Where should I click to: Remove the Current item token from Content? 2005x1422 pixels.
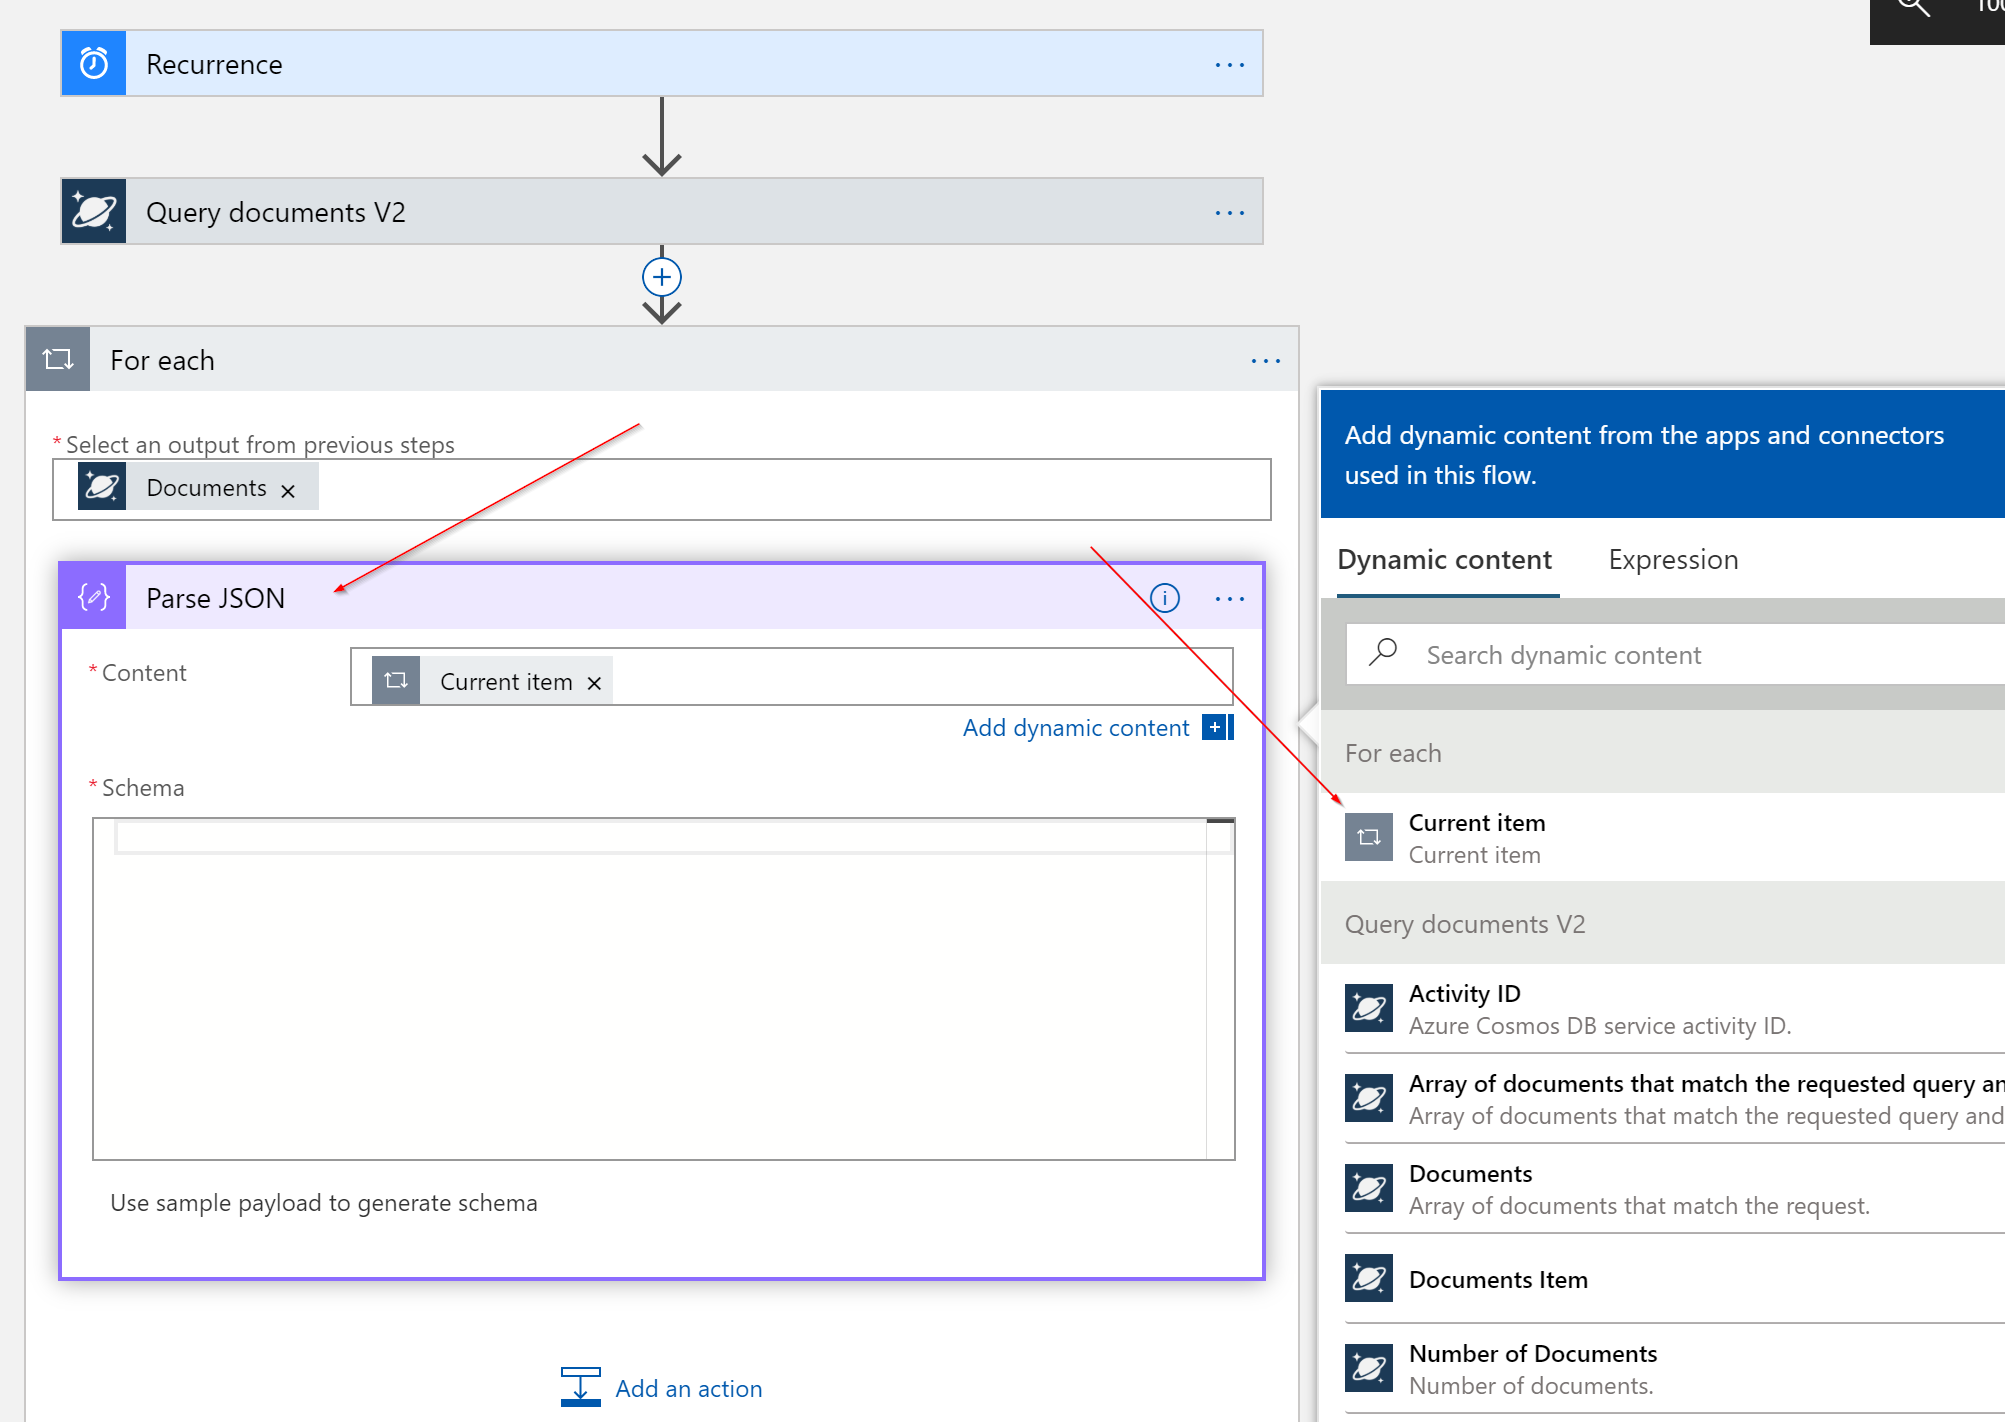(594, 683)
